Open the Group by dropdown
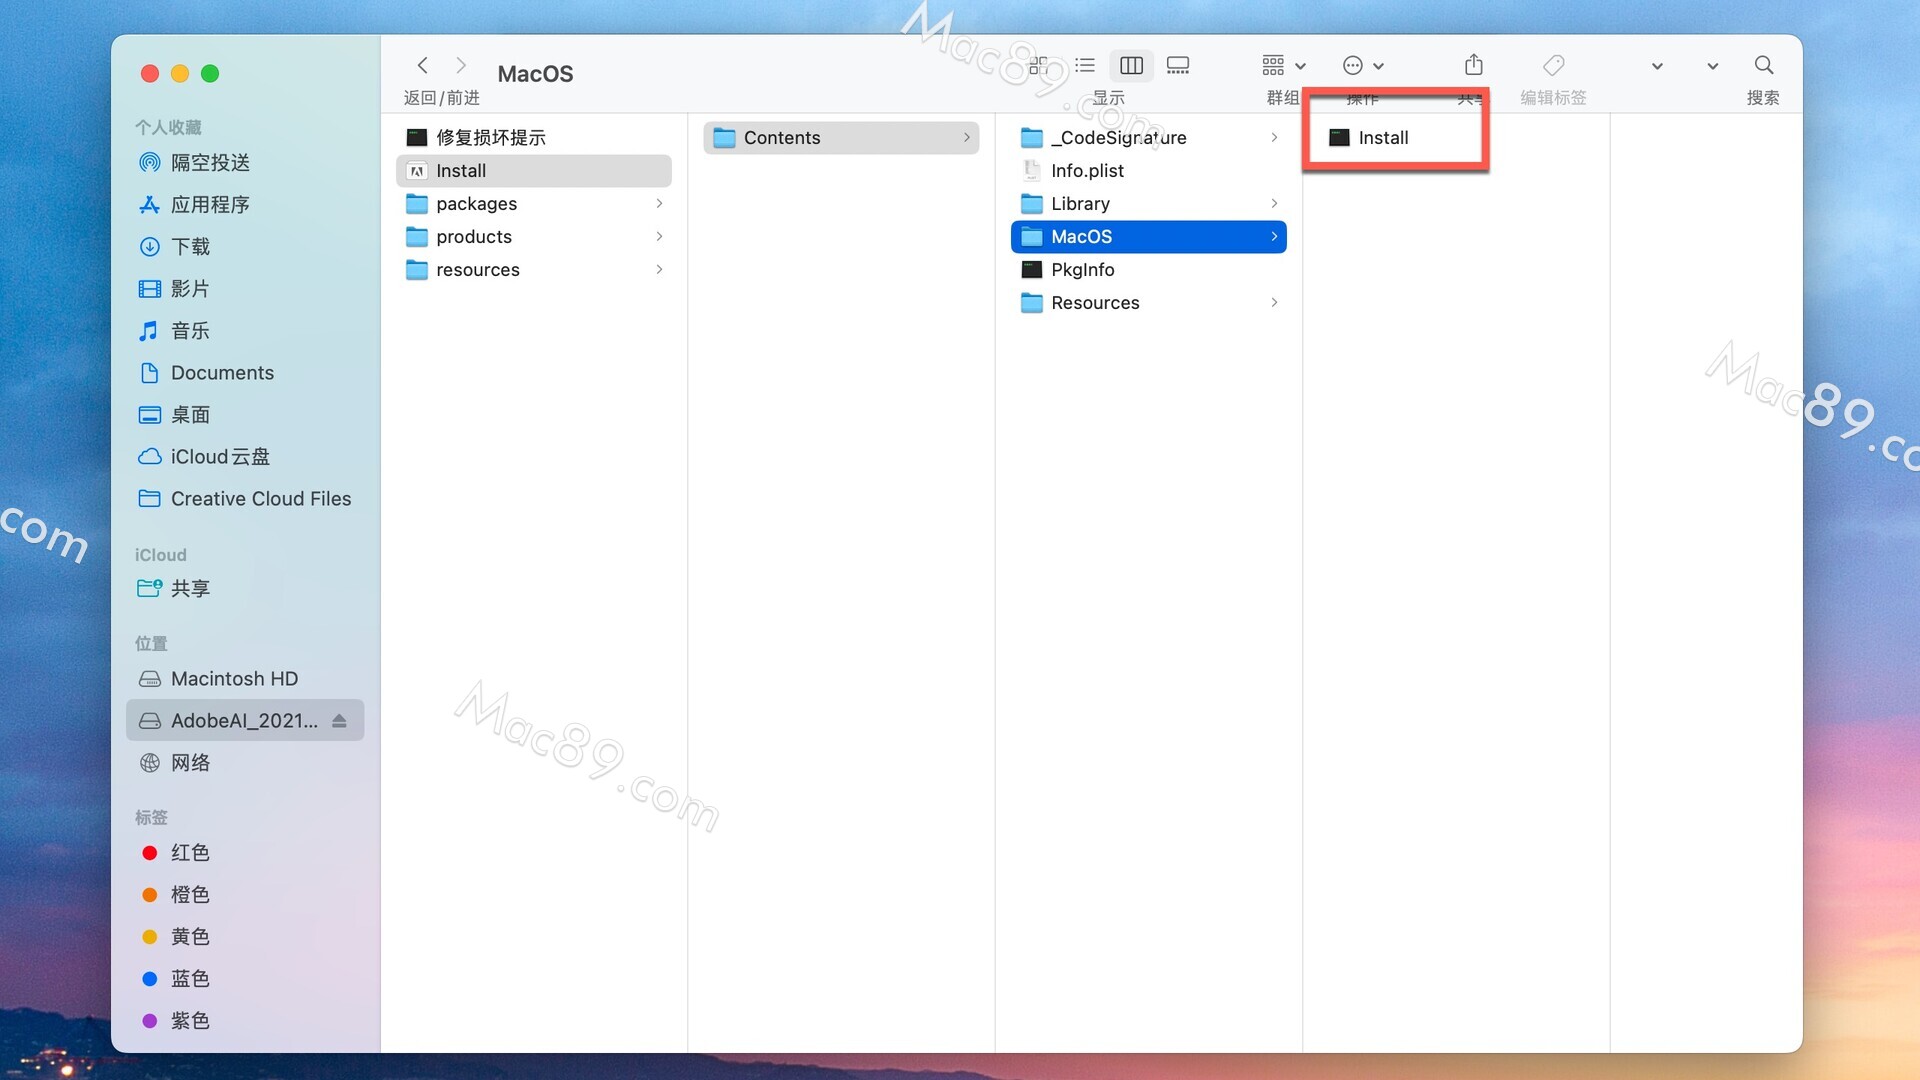This screenshot has height=1080, width=1920. click(1283, 66)
